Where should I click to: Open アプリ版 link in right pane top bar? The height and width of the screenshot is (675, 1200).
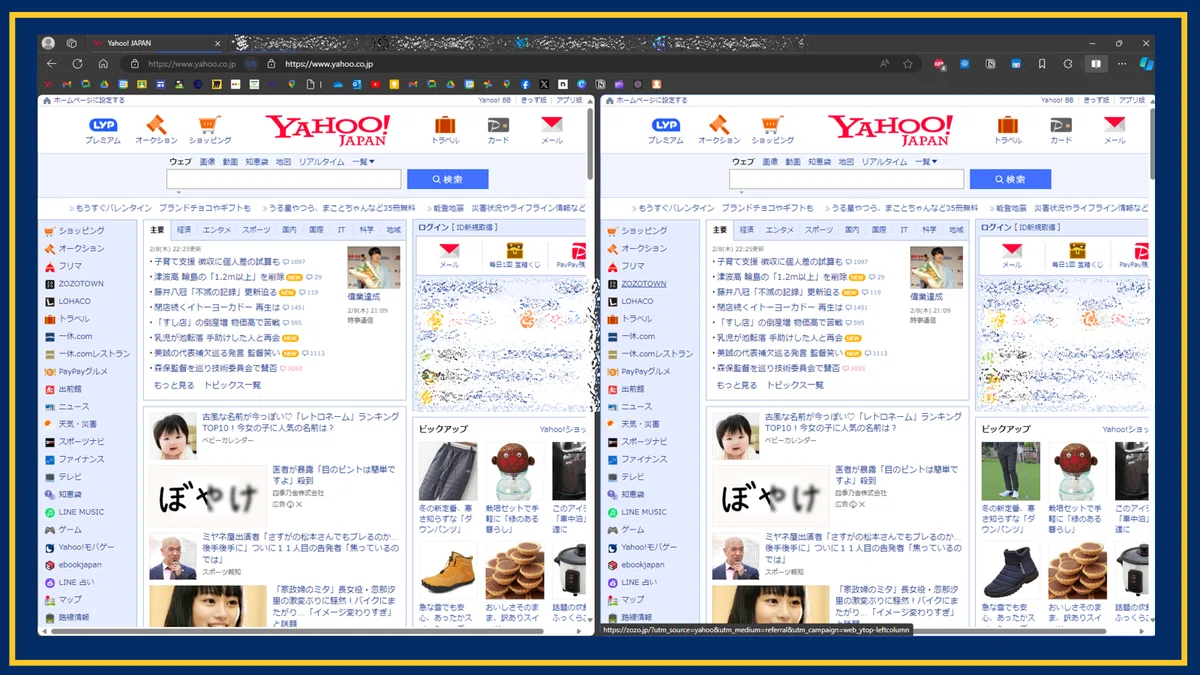click(x=1131, y=101)
